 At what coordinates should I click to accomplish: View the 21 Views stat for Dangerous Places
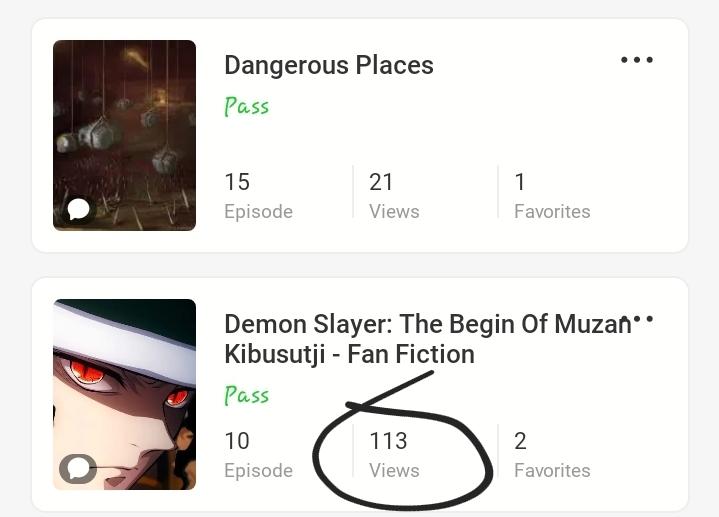[x=393, y=195]
